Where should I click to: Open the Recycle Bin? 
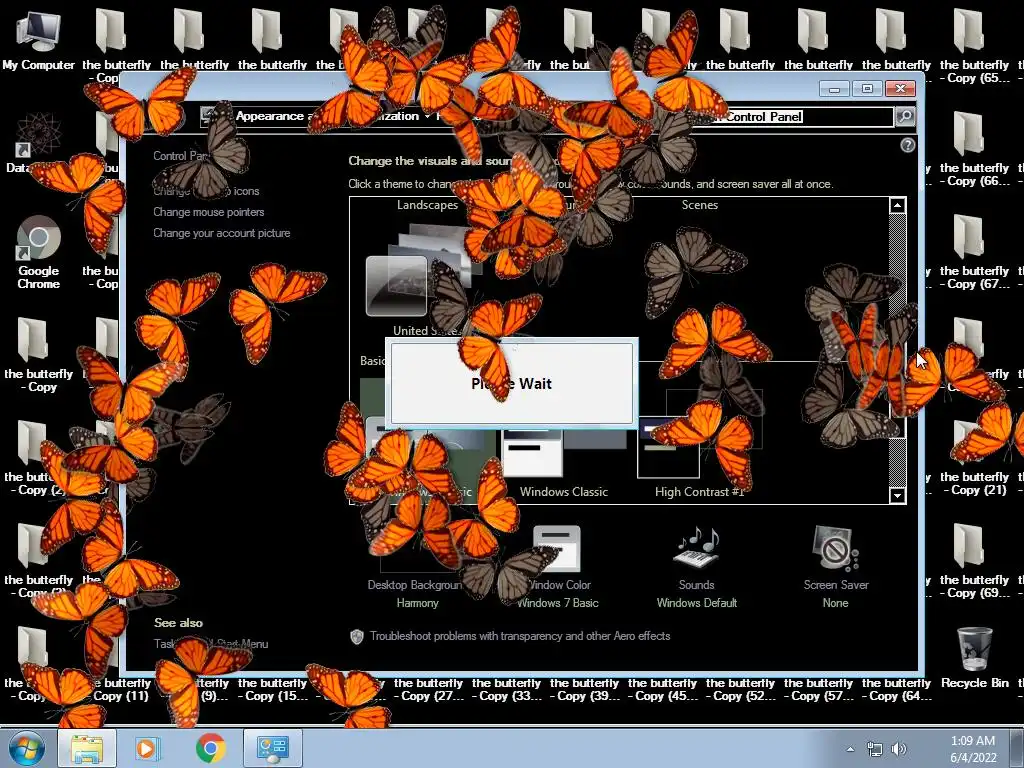point(974,656)
